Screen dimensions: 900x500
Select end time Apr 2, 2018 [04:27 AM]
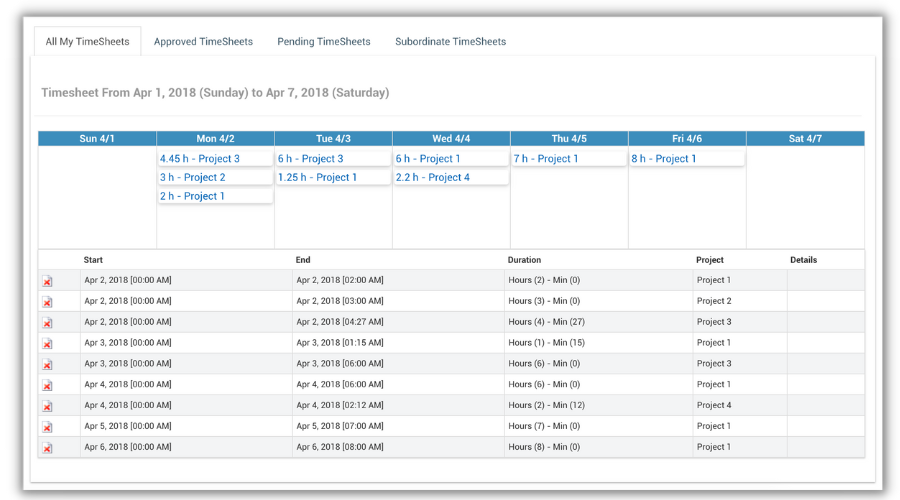340,321
